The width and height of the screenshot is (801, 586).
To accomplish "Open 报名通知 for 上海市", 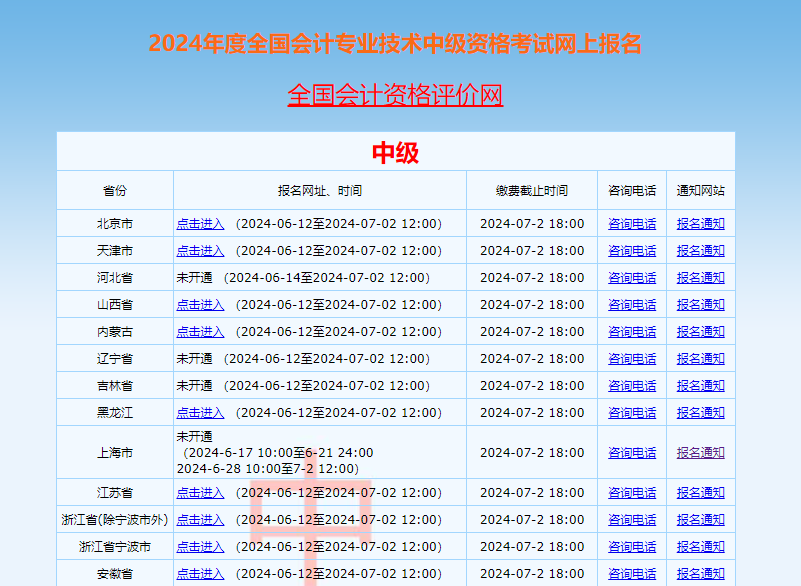I will click(x=700, y=452).
